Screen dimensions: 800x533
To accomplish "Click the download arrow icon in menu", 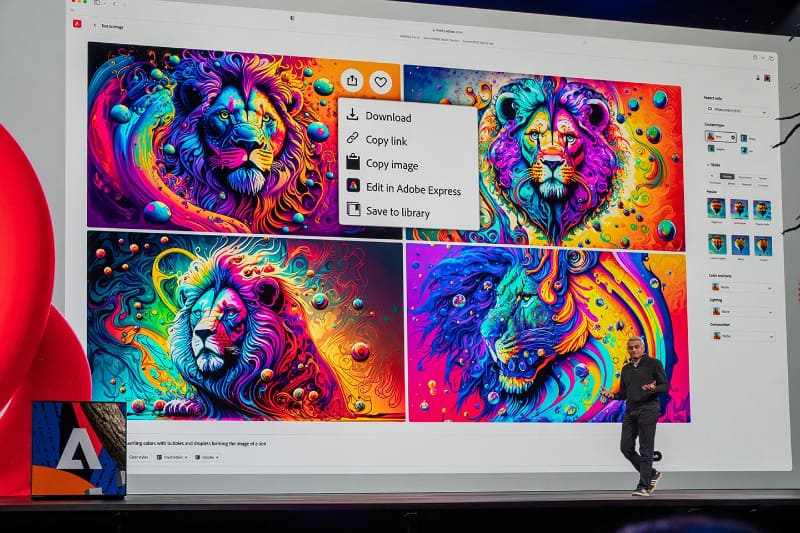I will pos(352,114).
